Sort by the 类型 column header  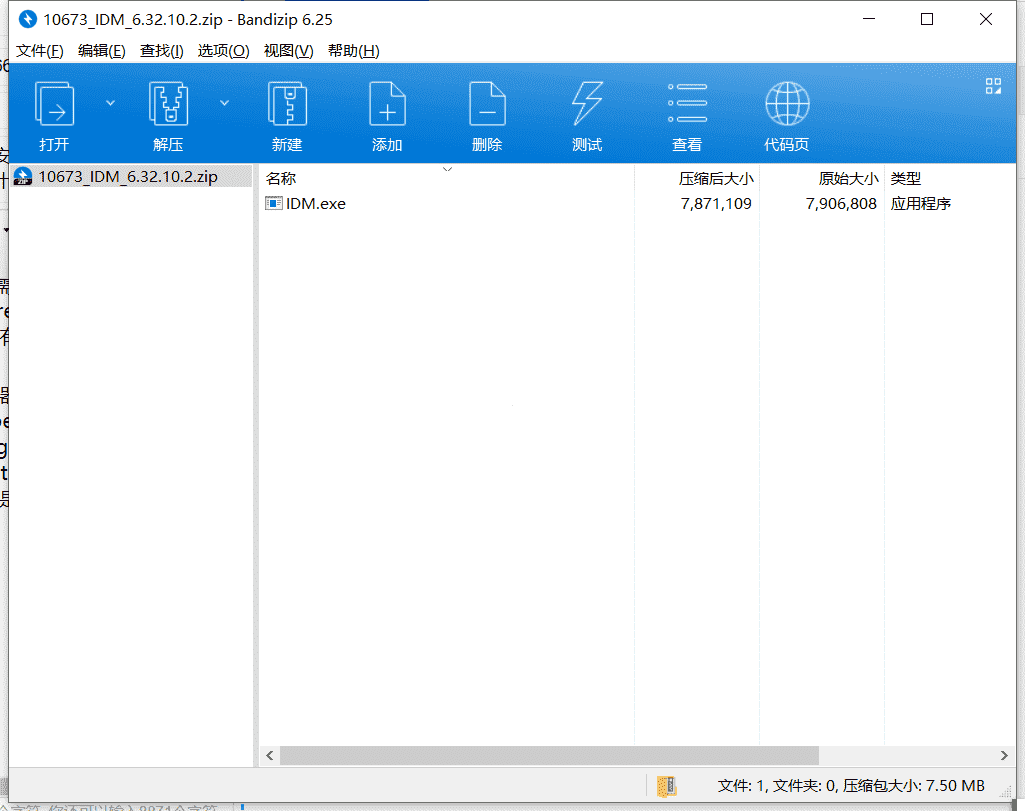pos(906,178)
